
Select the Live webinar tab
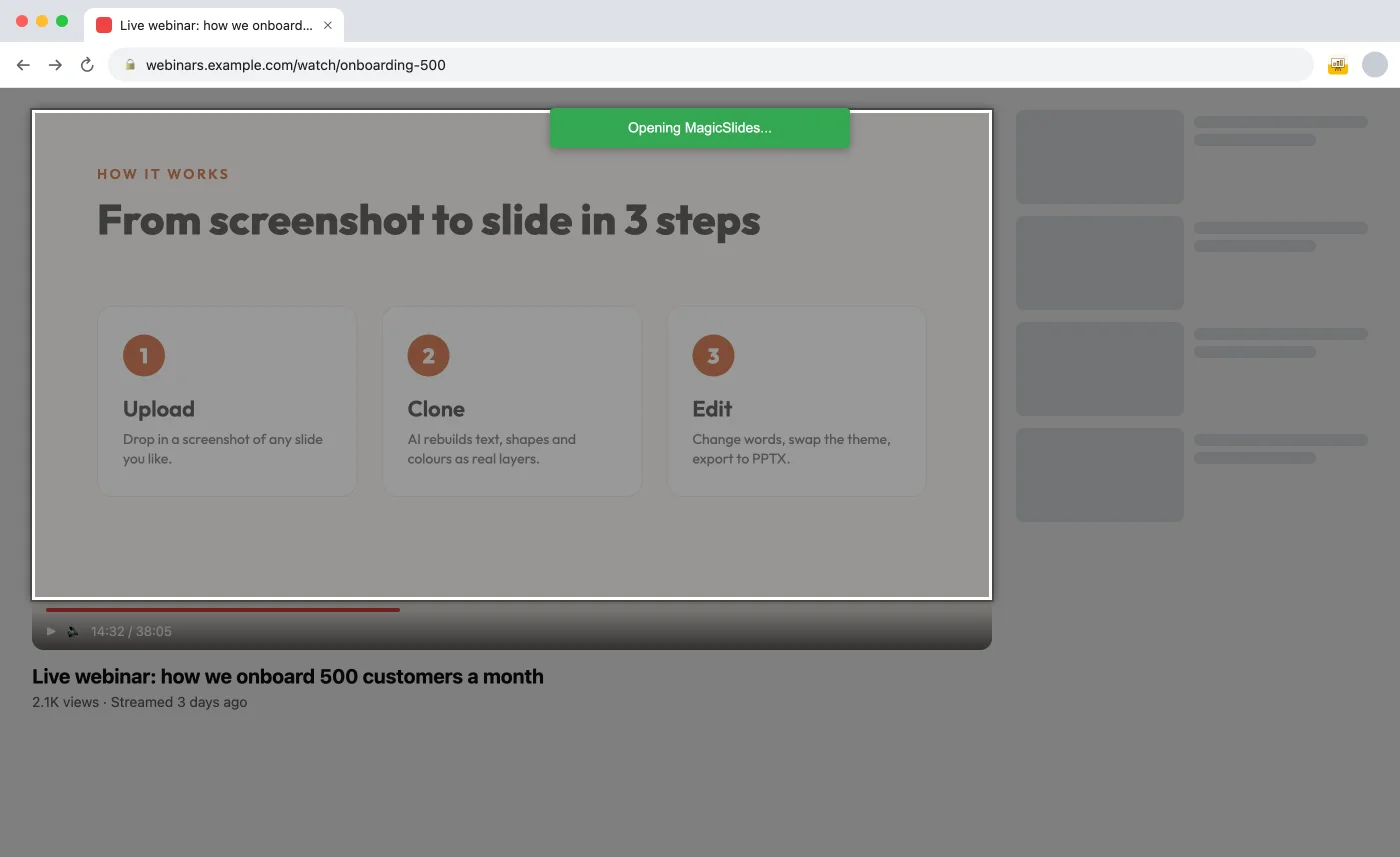(214, 25)
